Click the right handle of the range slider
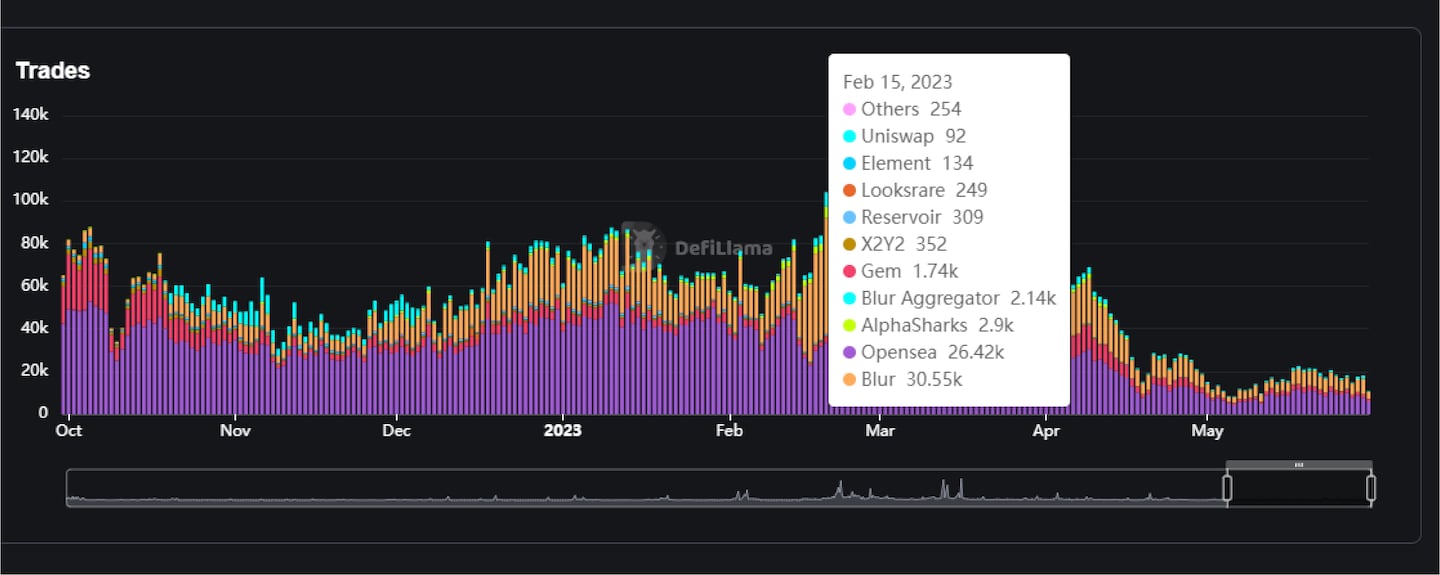 click(1371, 488)
